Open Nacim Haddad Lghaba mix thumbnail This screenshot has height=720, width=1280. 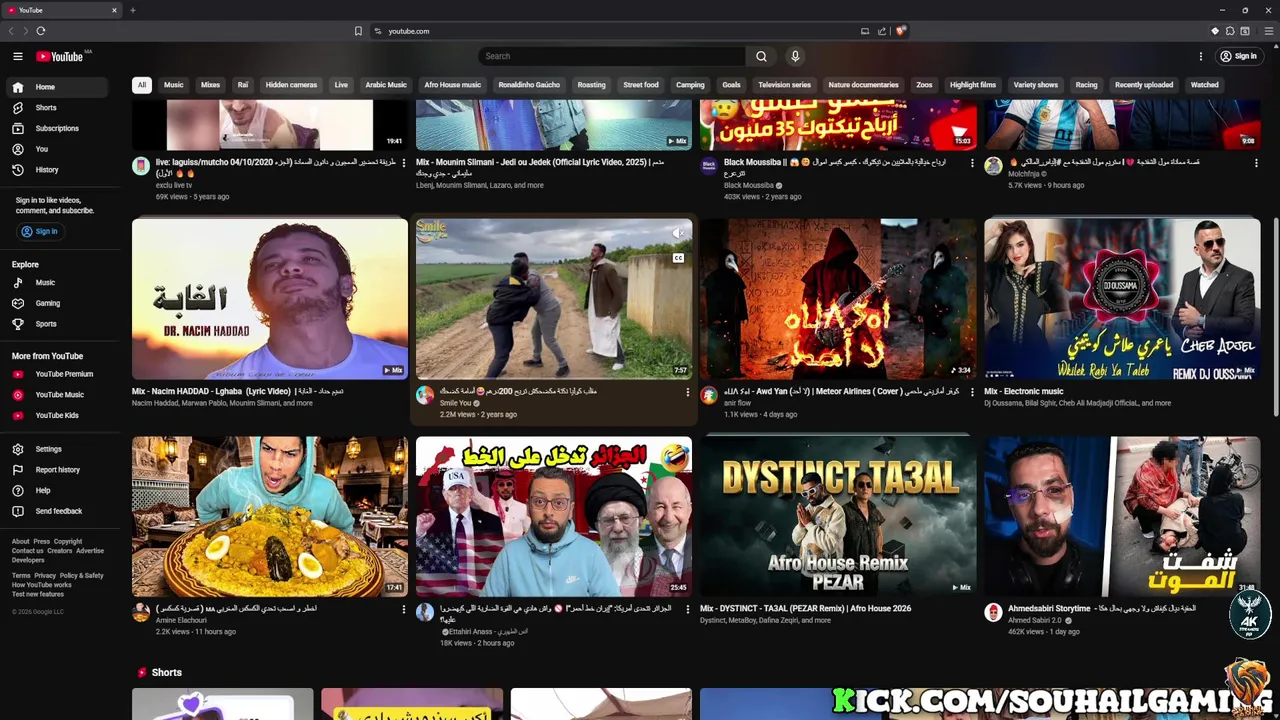point(270,298)
